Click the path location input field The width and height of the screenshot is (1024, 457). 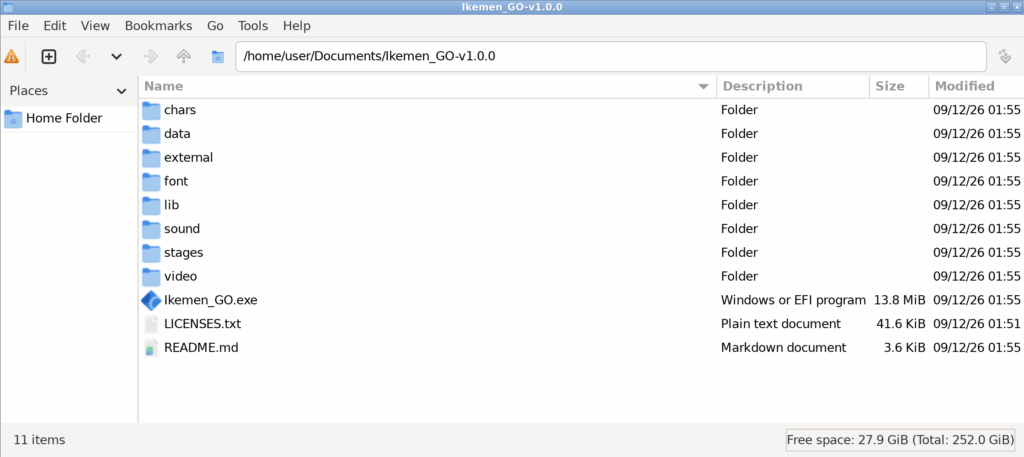point(611,57)
